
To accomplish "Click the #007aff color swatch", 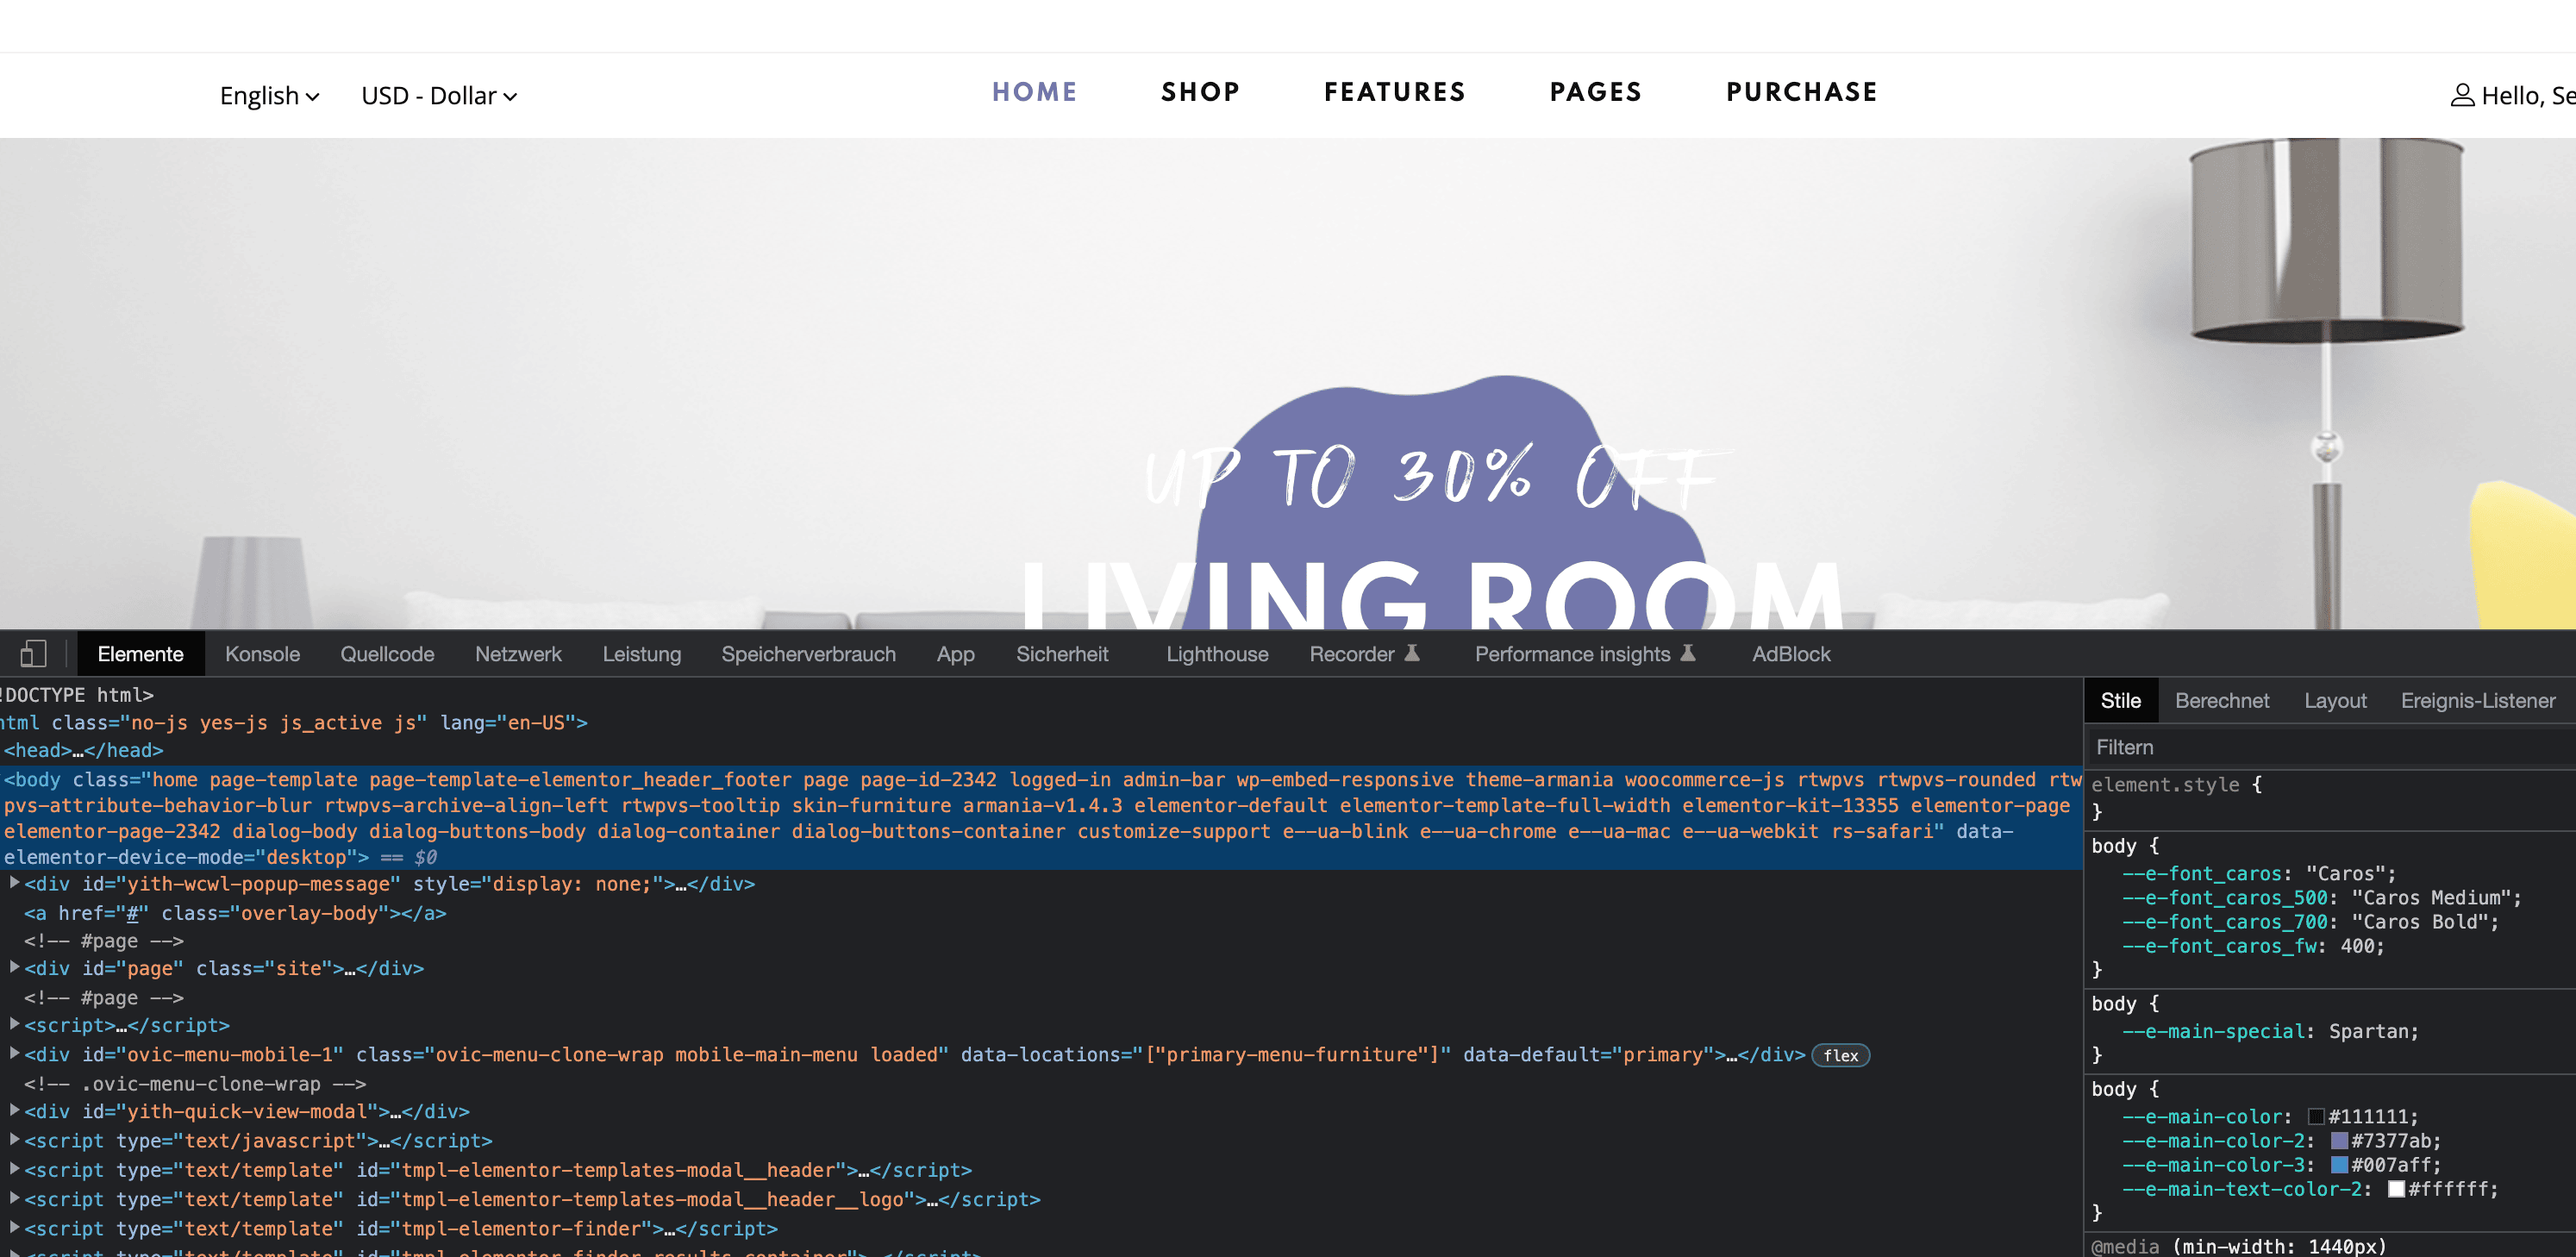I will click(x=2339, y=1164).
